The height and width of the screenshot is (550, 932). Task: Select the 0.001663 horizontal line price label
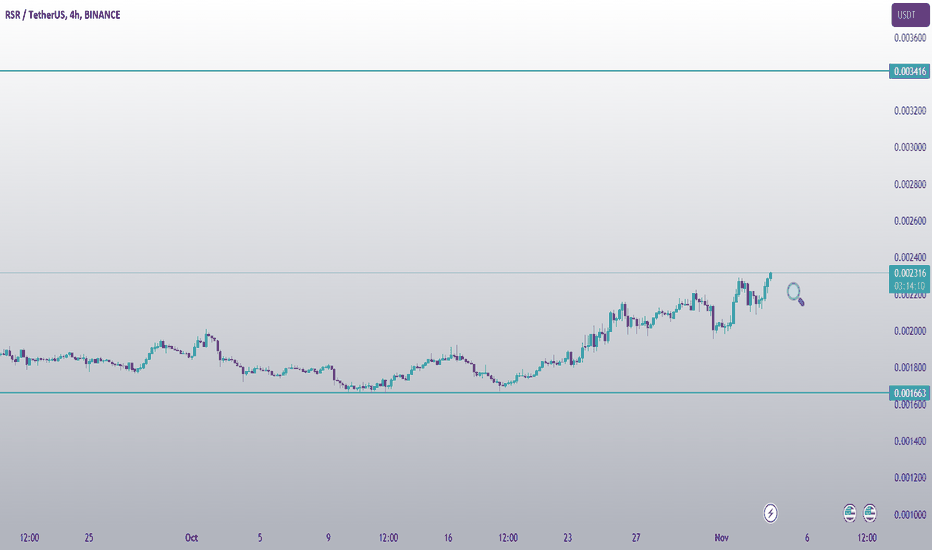point(909,393)
